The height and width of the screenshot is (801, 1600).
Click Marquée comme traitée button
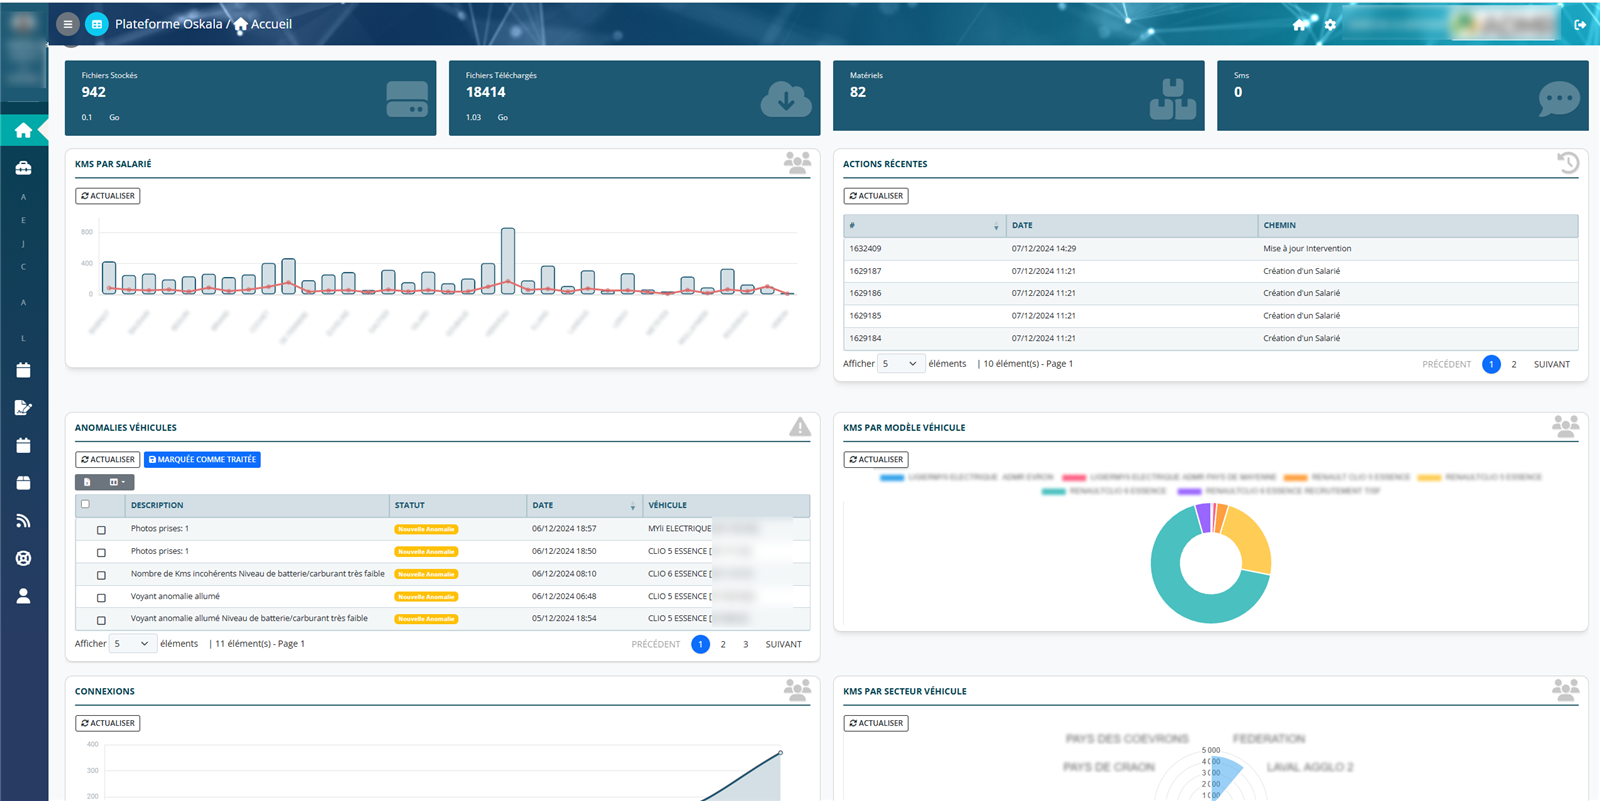pos(202,460)
